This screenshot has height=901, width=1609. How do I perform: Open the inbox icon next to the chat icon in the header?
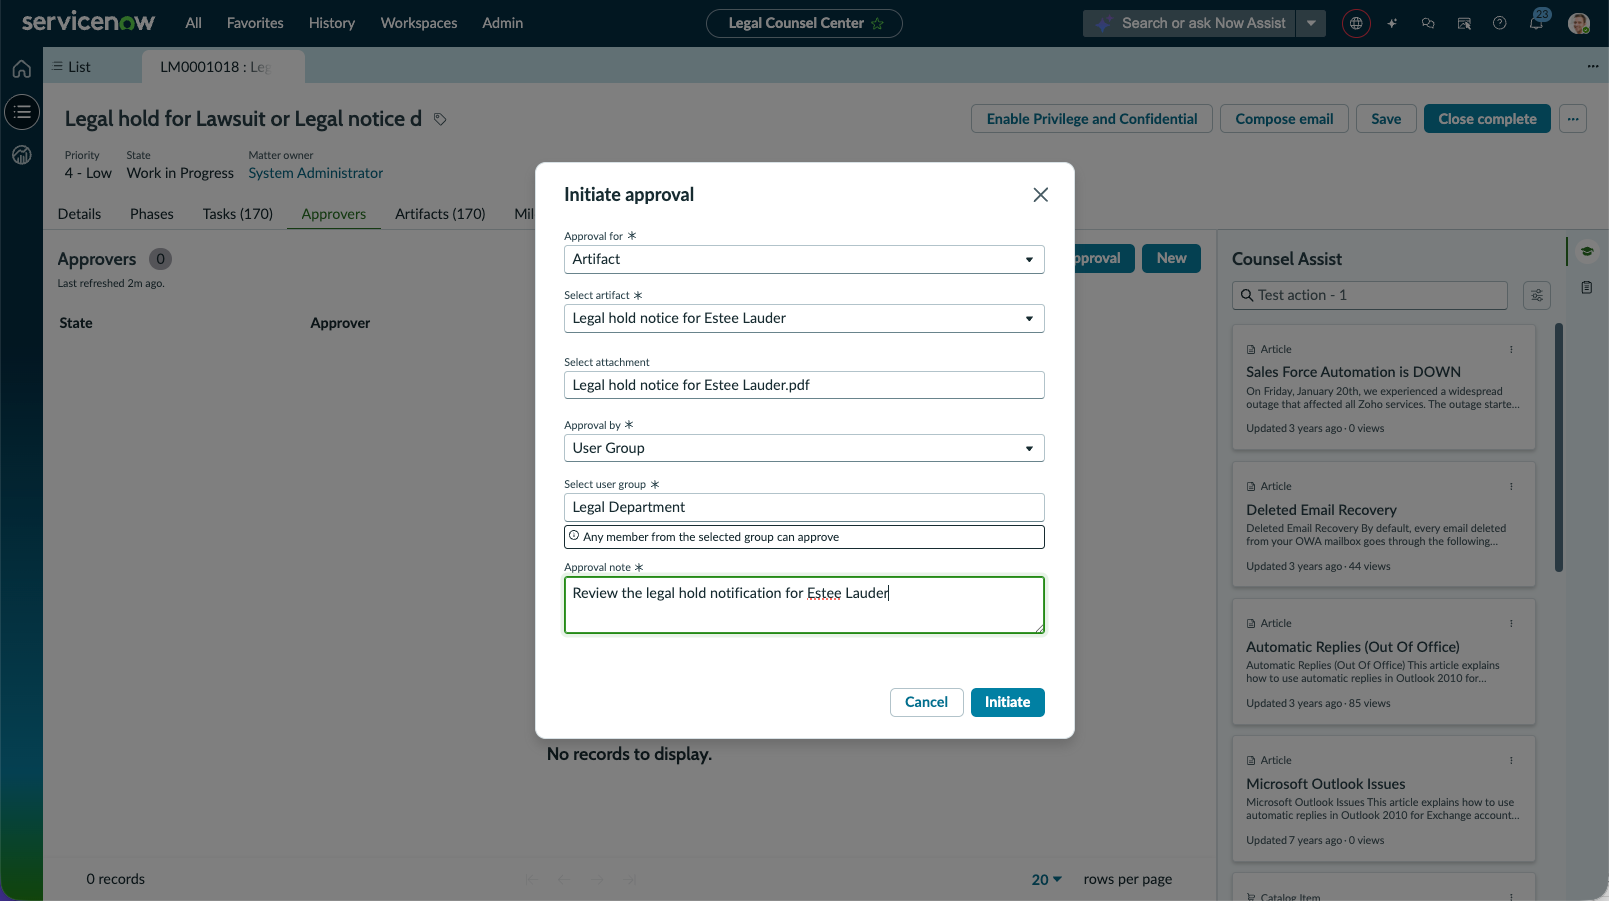point(1464,23)
